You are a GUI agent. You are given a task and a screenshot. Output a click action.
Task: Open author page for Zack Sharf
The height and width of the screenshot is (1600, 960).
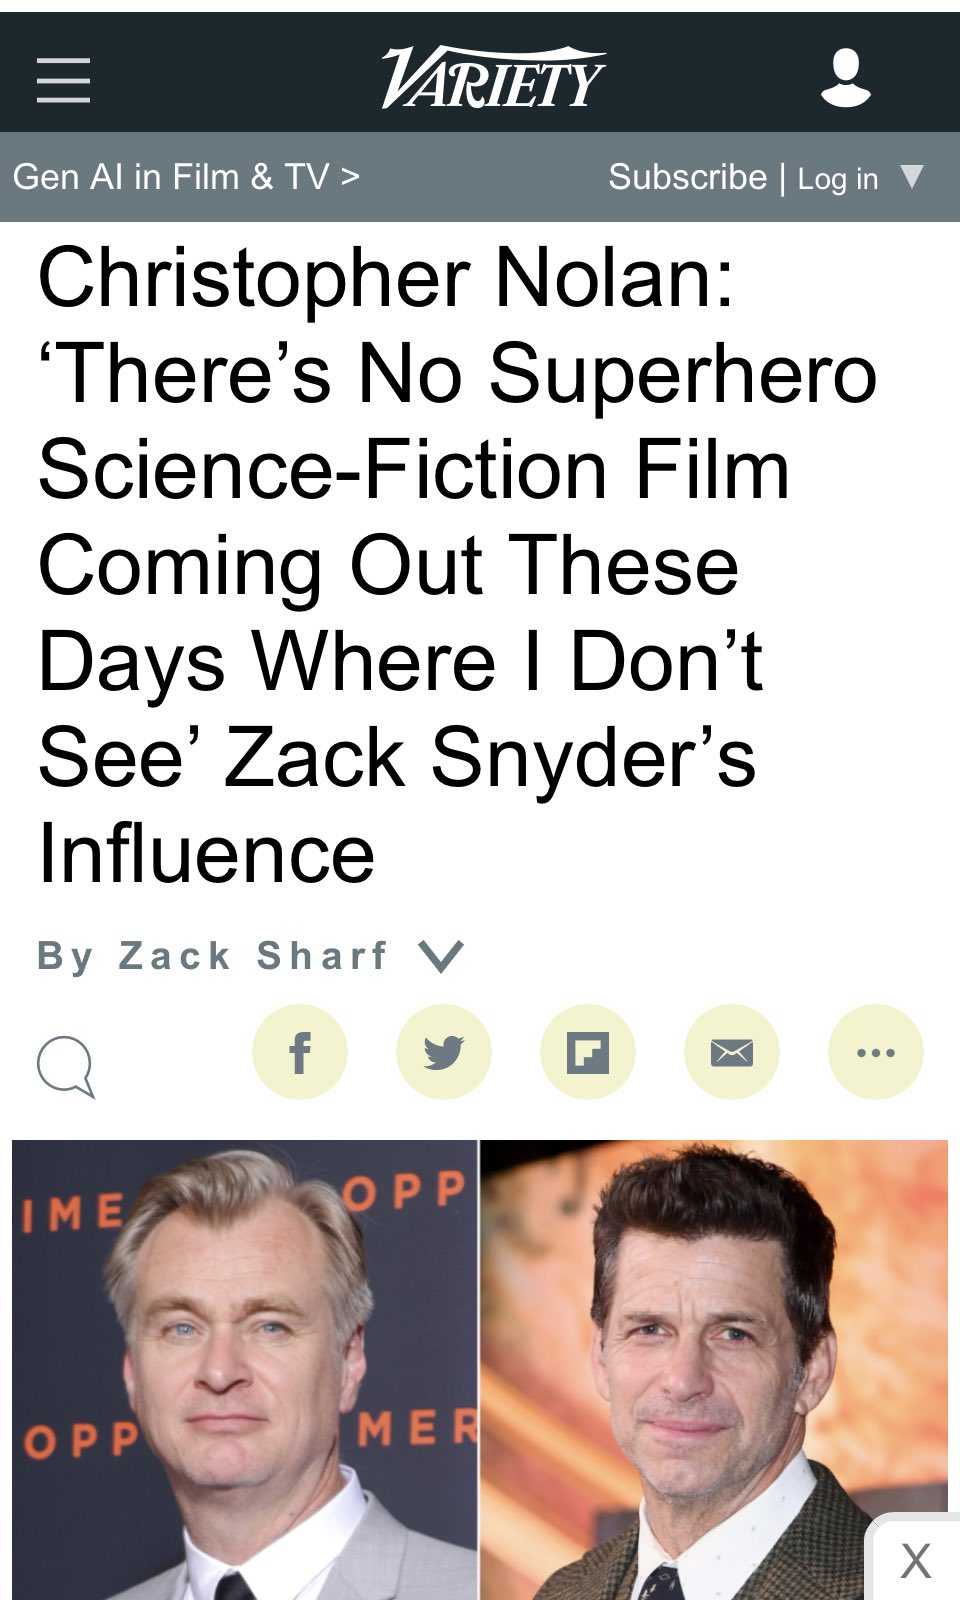(x=253, y=956)
